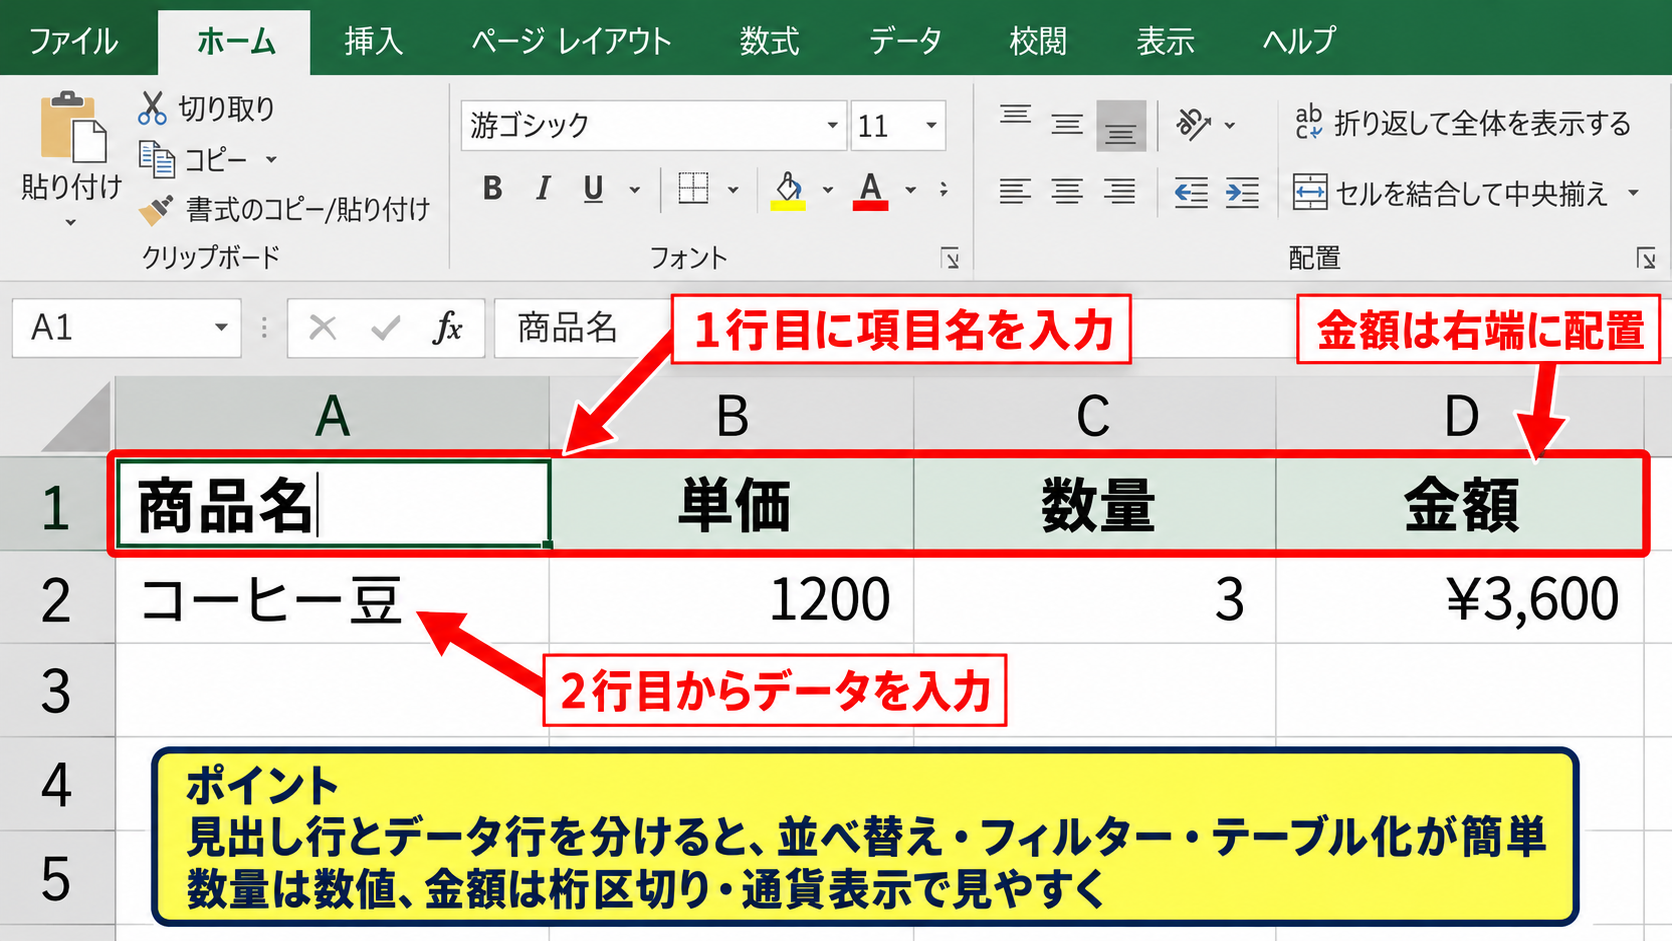Switch to the 挿入 tab
Image resolution: width=1672 pixels, height=941 pixels.
tap(373, 41)
